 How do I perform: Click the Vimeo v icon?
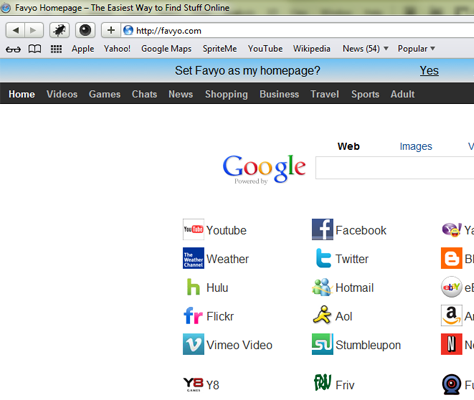pyautogui.click(x=193, y=344)
